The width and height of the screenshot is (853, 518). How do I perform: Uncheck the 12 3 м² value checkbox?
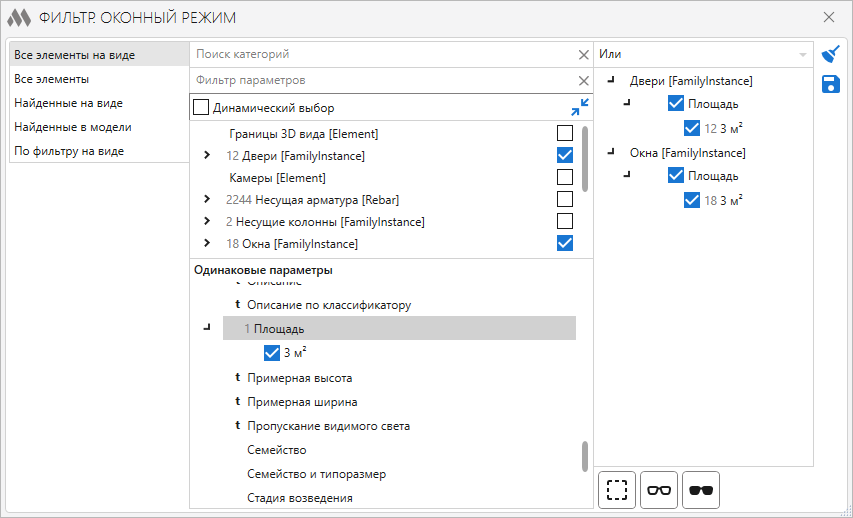tap(691, 128)
